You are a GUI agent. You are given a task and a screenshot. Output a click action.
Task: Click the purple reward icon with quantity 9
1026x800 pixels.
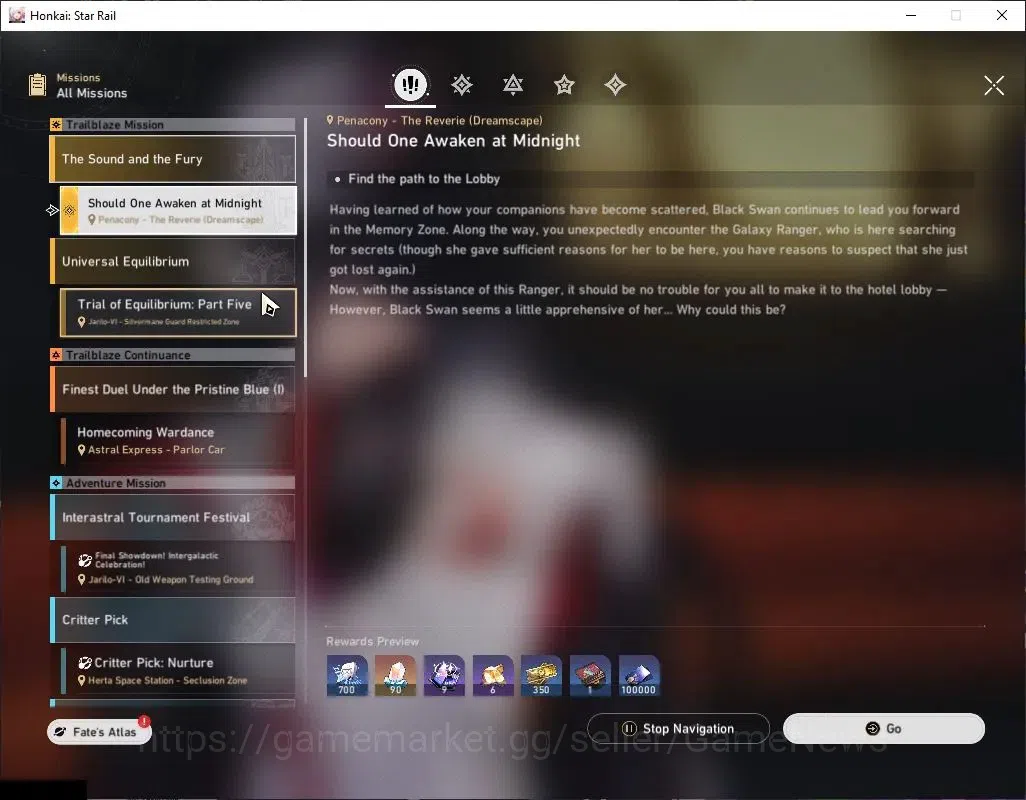click(x=444, y=676)
